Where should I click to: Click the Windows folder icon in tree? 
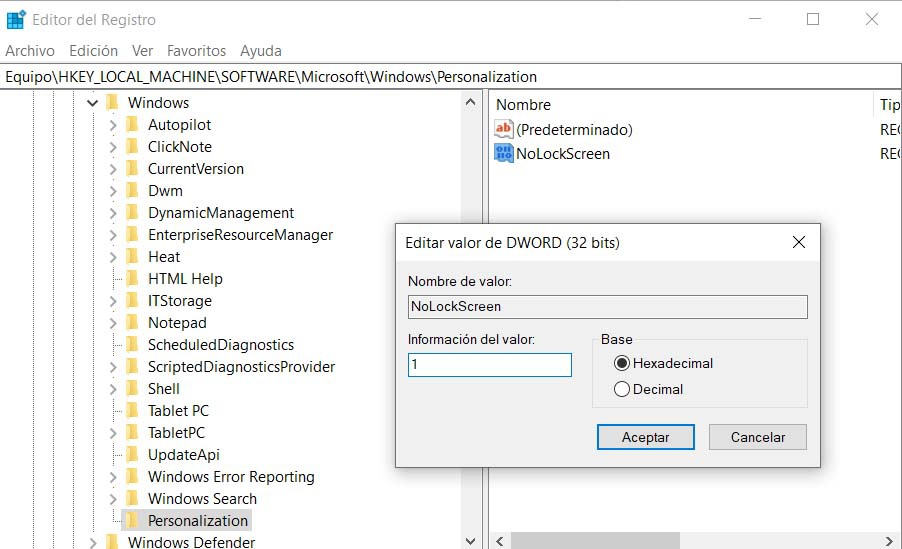[x=112, y=102]
